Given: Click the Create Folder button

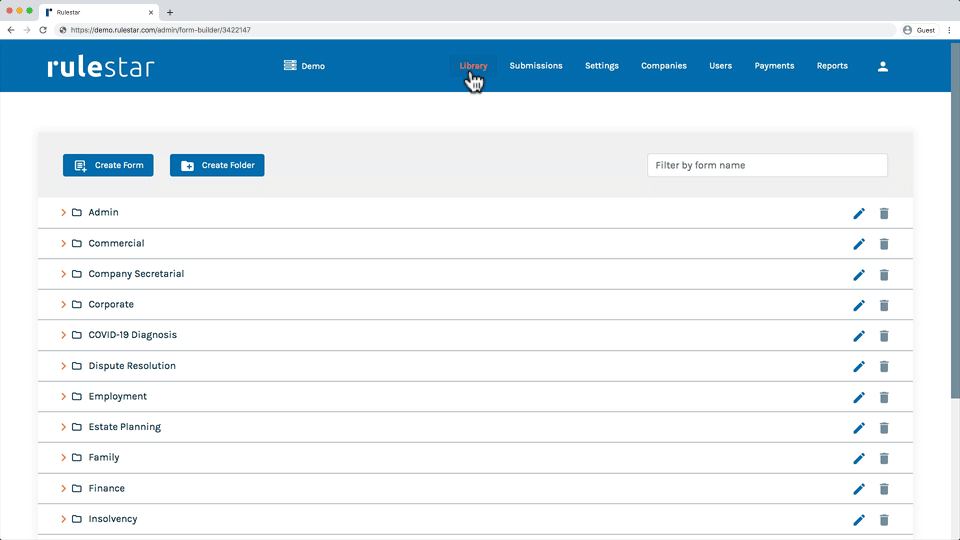Looking at the screenshot, I should (217, 165).
